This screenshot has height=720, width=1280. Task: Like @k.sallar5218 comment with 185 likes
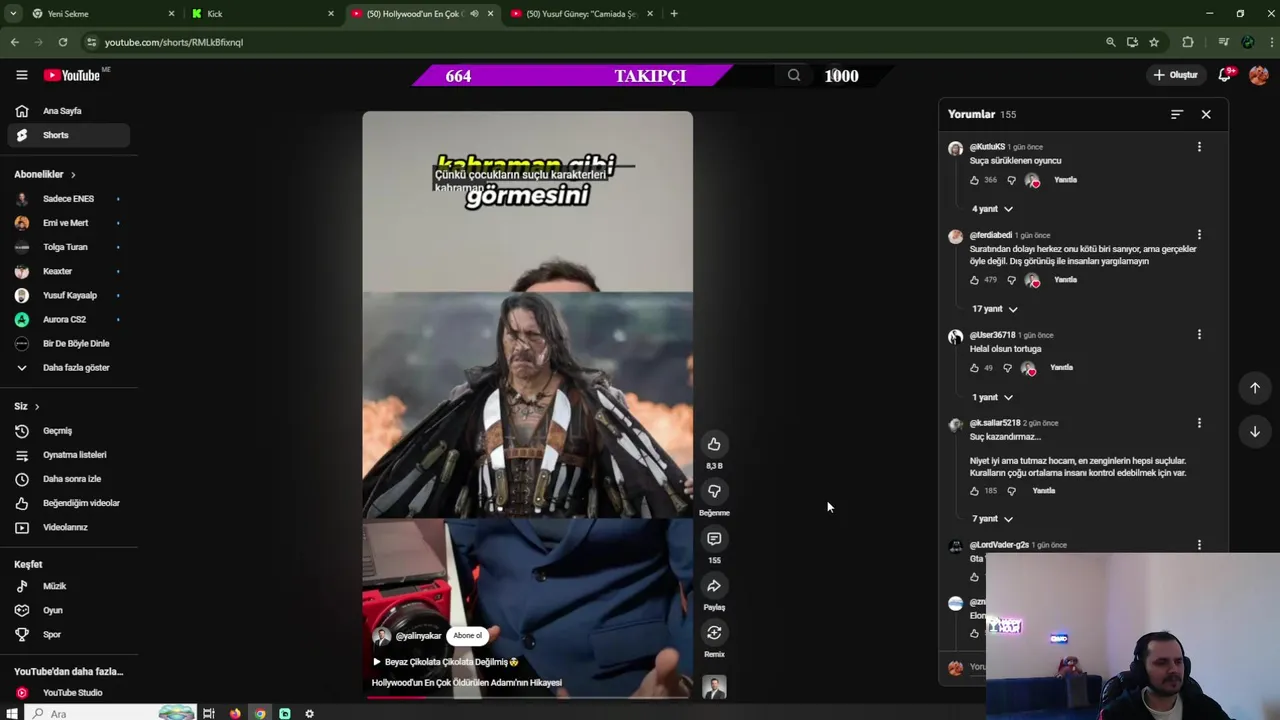pyautogui.click(x=974, y=491)
